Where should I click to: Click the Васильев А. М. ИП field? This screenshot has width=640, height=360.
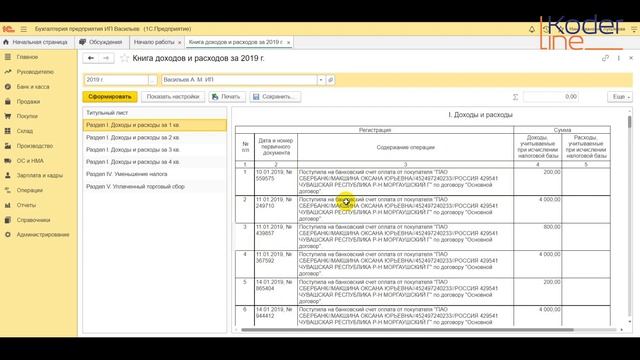click(240, 80)
